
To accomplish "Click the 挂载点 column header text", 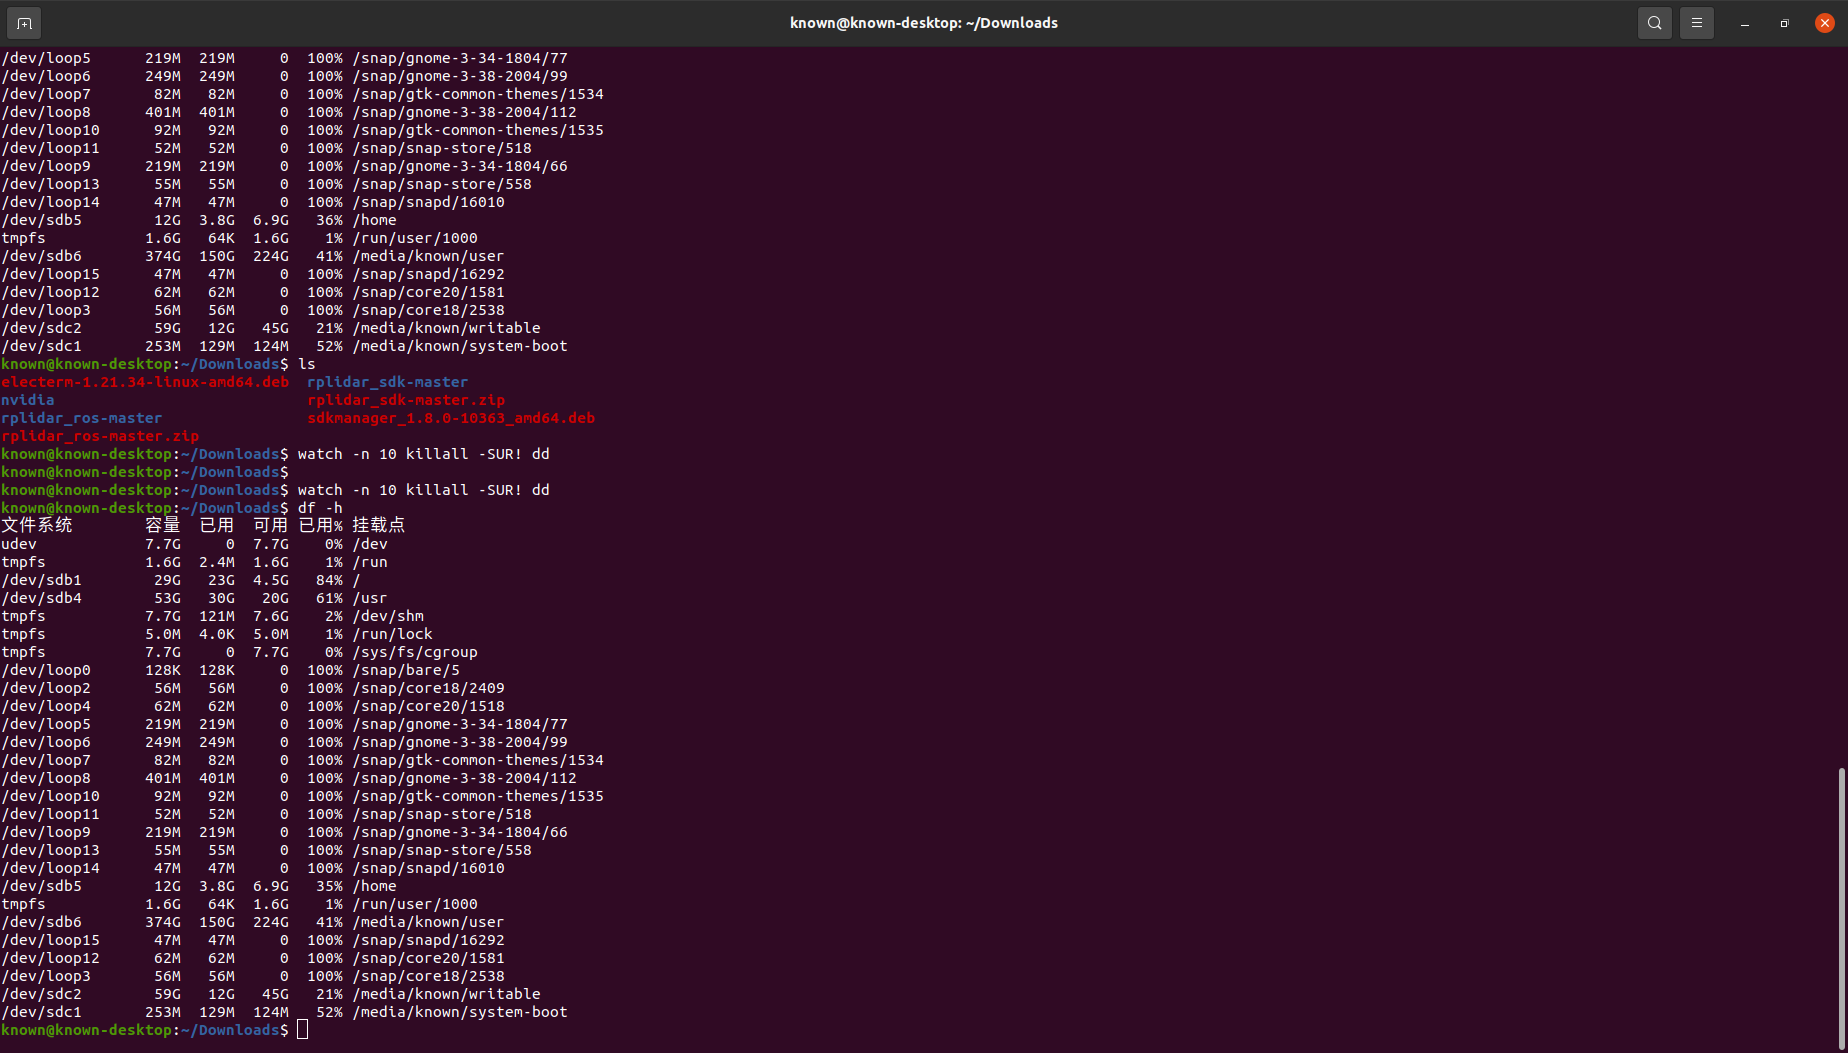I will click(x=378, y=524).
